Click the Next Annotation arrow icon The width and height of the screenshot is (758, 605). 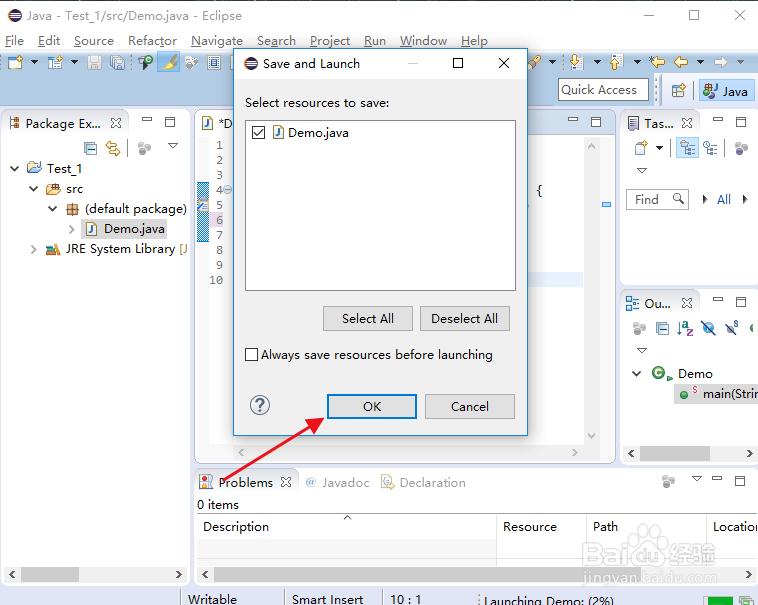pos(577,62)
